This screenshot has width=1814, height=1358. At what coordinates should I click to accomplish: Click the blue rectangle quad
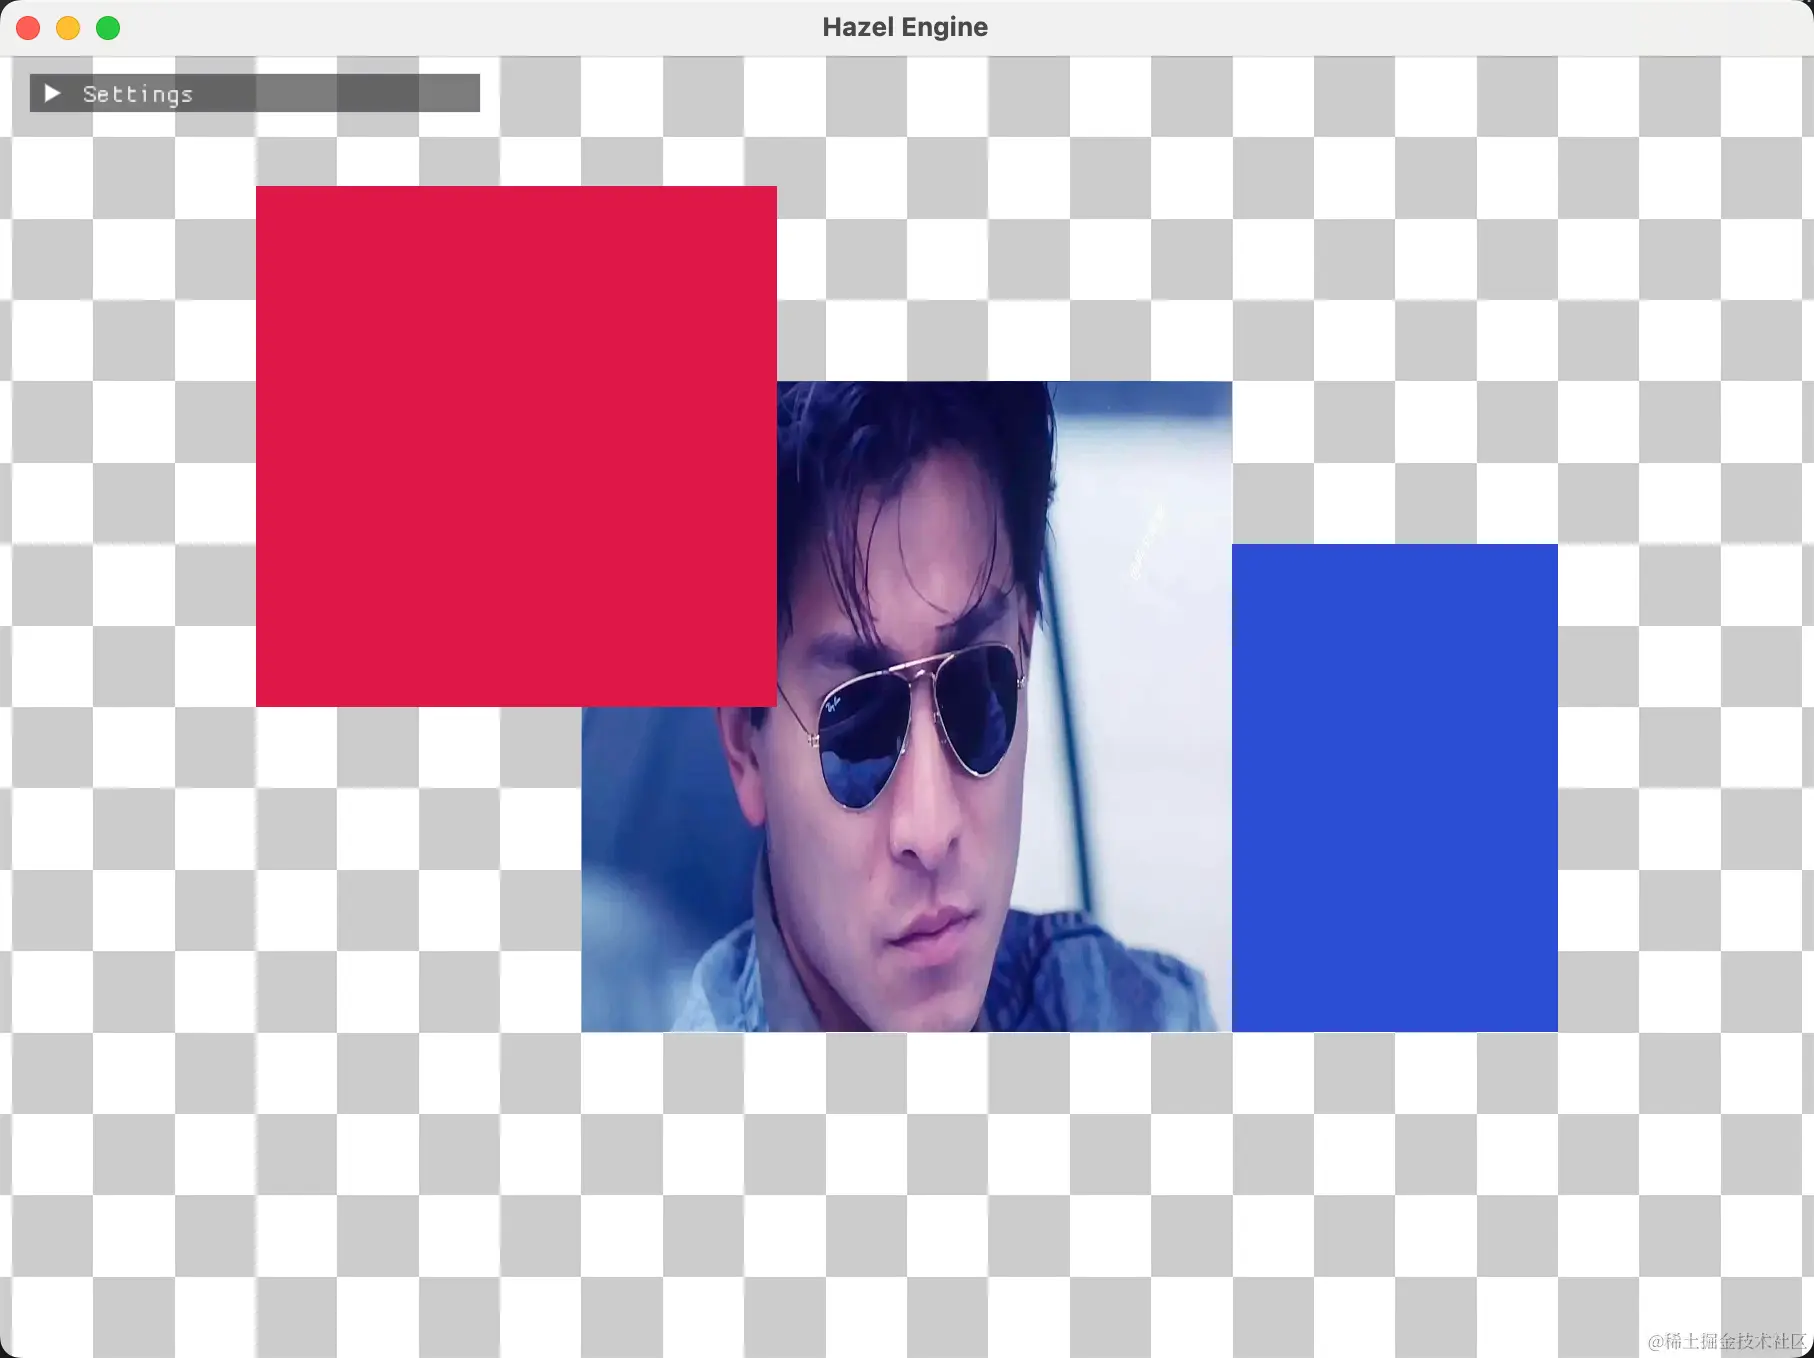[1395, 788]
